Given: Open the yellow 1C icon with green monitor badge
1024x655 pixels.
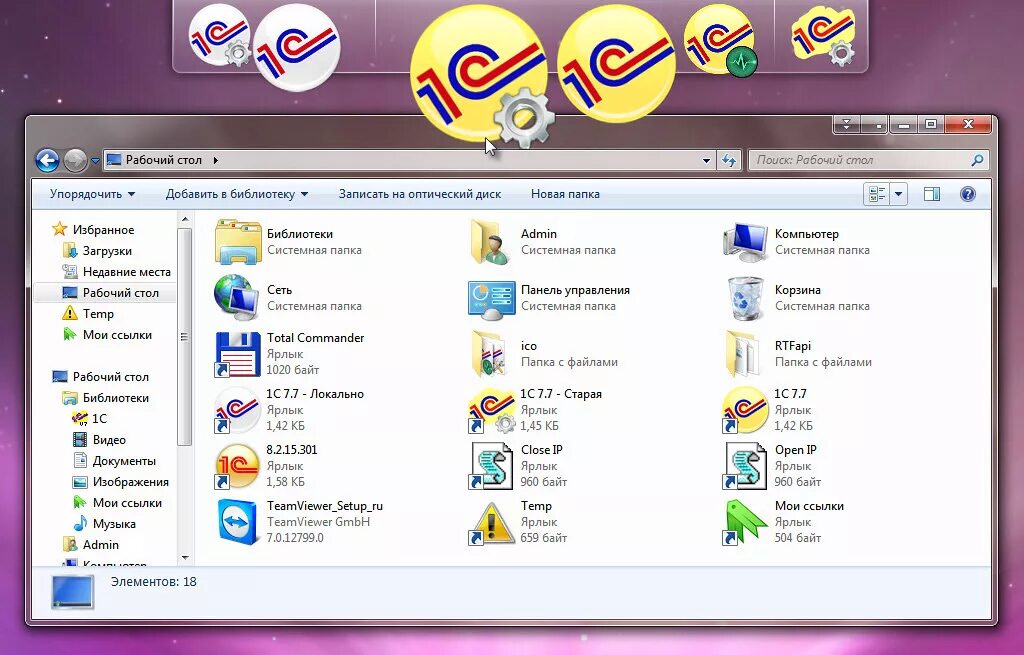Looking at the screenshot, I should 720,41.
